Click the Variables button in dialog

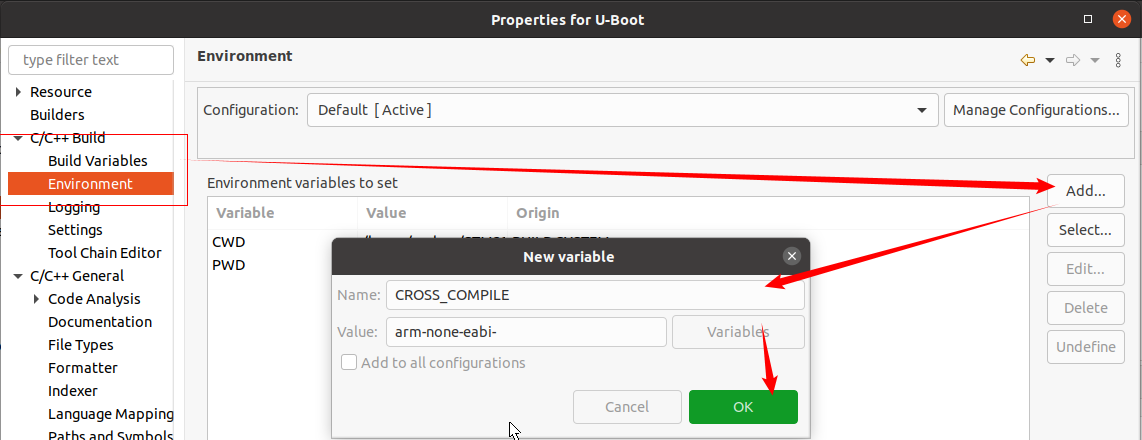pyautogui.click(x=738, y=332)
